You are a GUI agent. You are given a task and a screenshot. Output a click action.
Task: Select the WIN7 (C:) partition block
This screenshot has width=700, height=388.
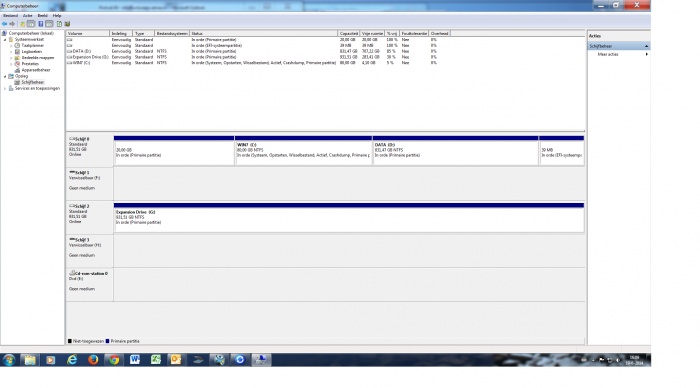[303, 150]
